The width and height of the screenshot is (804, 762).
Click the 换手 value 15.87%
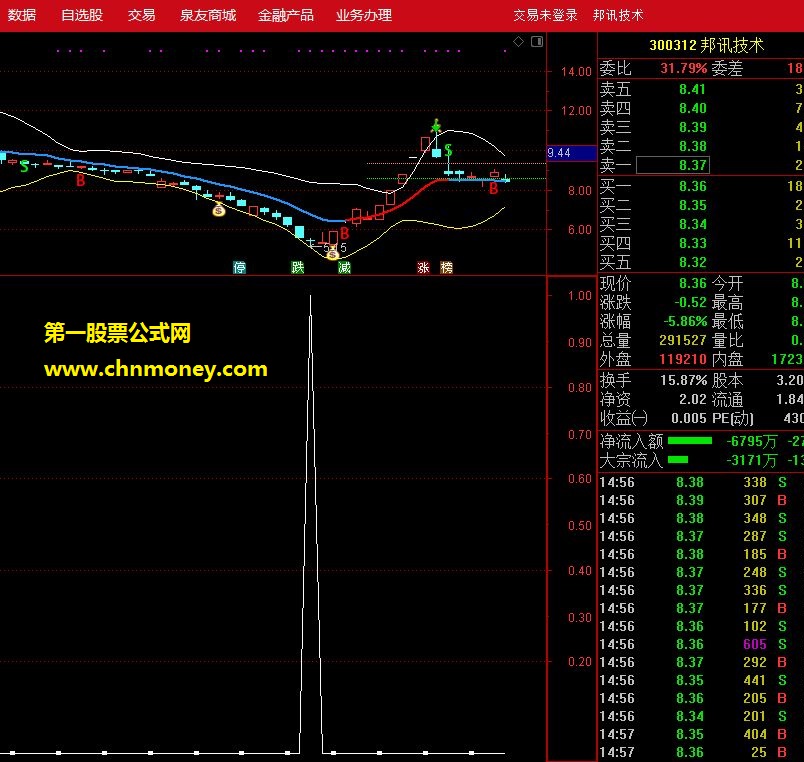pyautogui.click(x=684, y=380)
